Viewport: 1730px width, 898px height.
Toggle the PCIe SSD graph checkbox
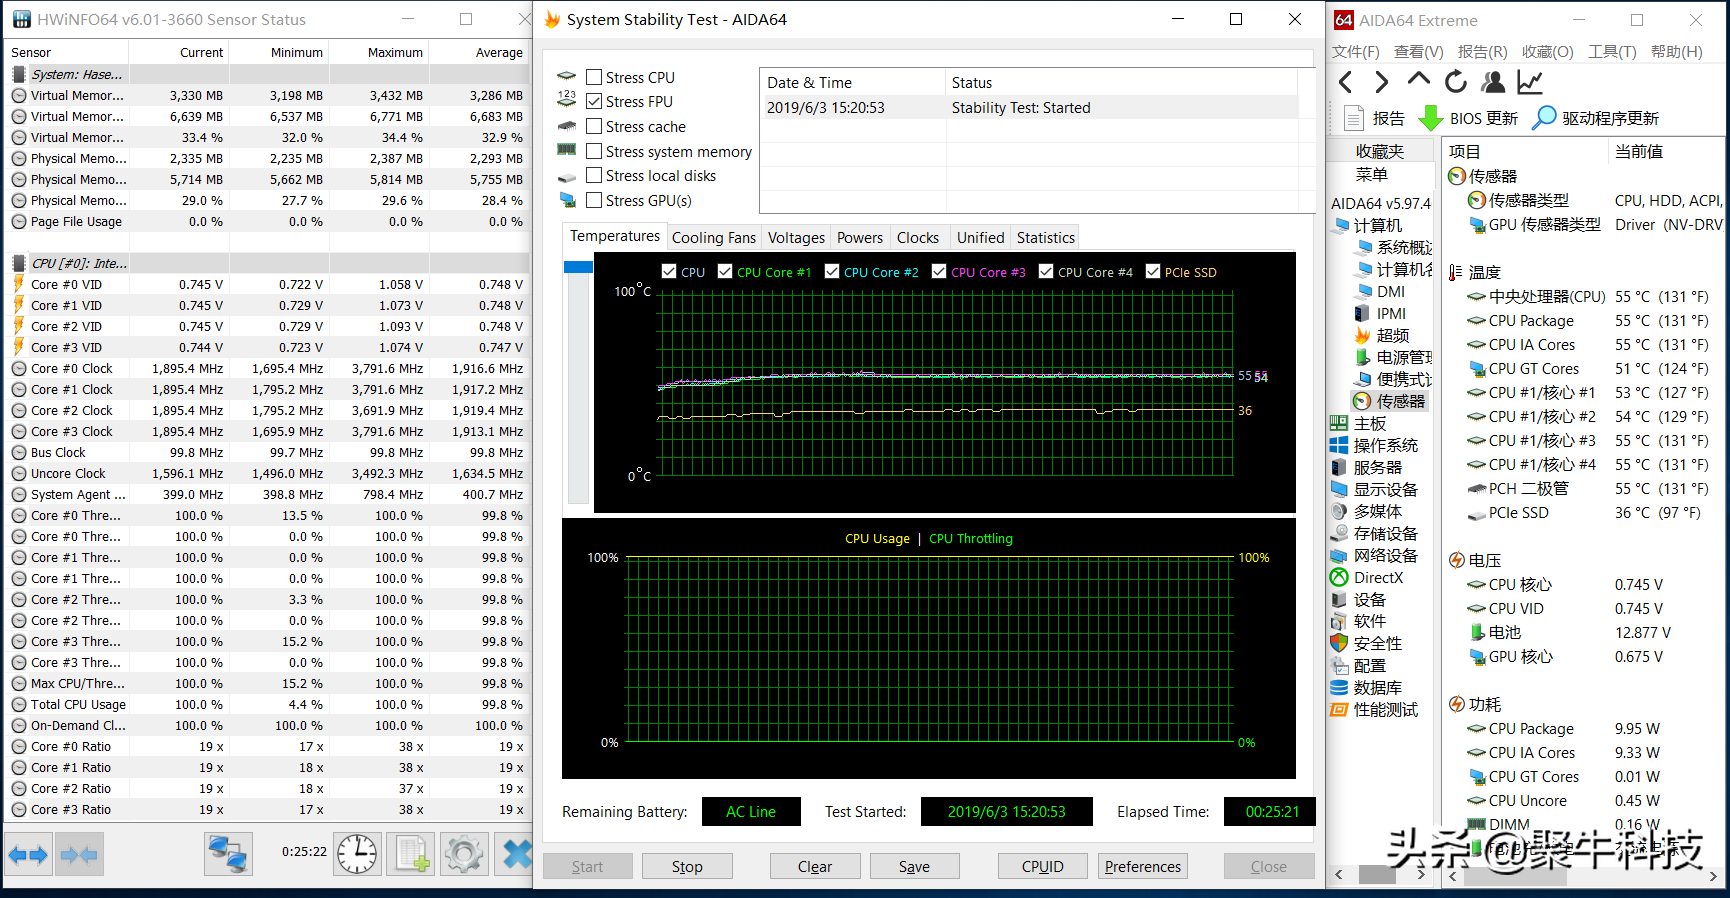pyautogui.click(x=1153, y=271)
